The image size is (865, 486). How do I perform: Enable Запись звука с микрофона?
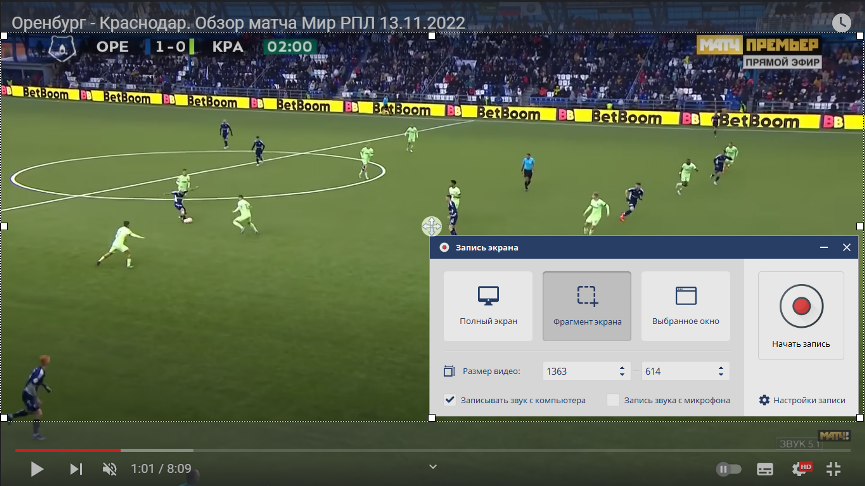tap(613, 400)
